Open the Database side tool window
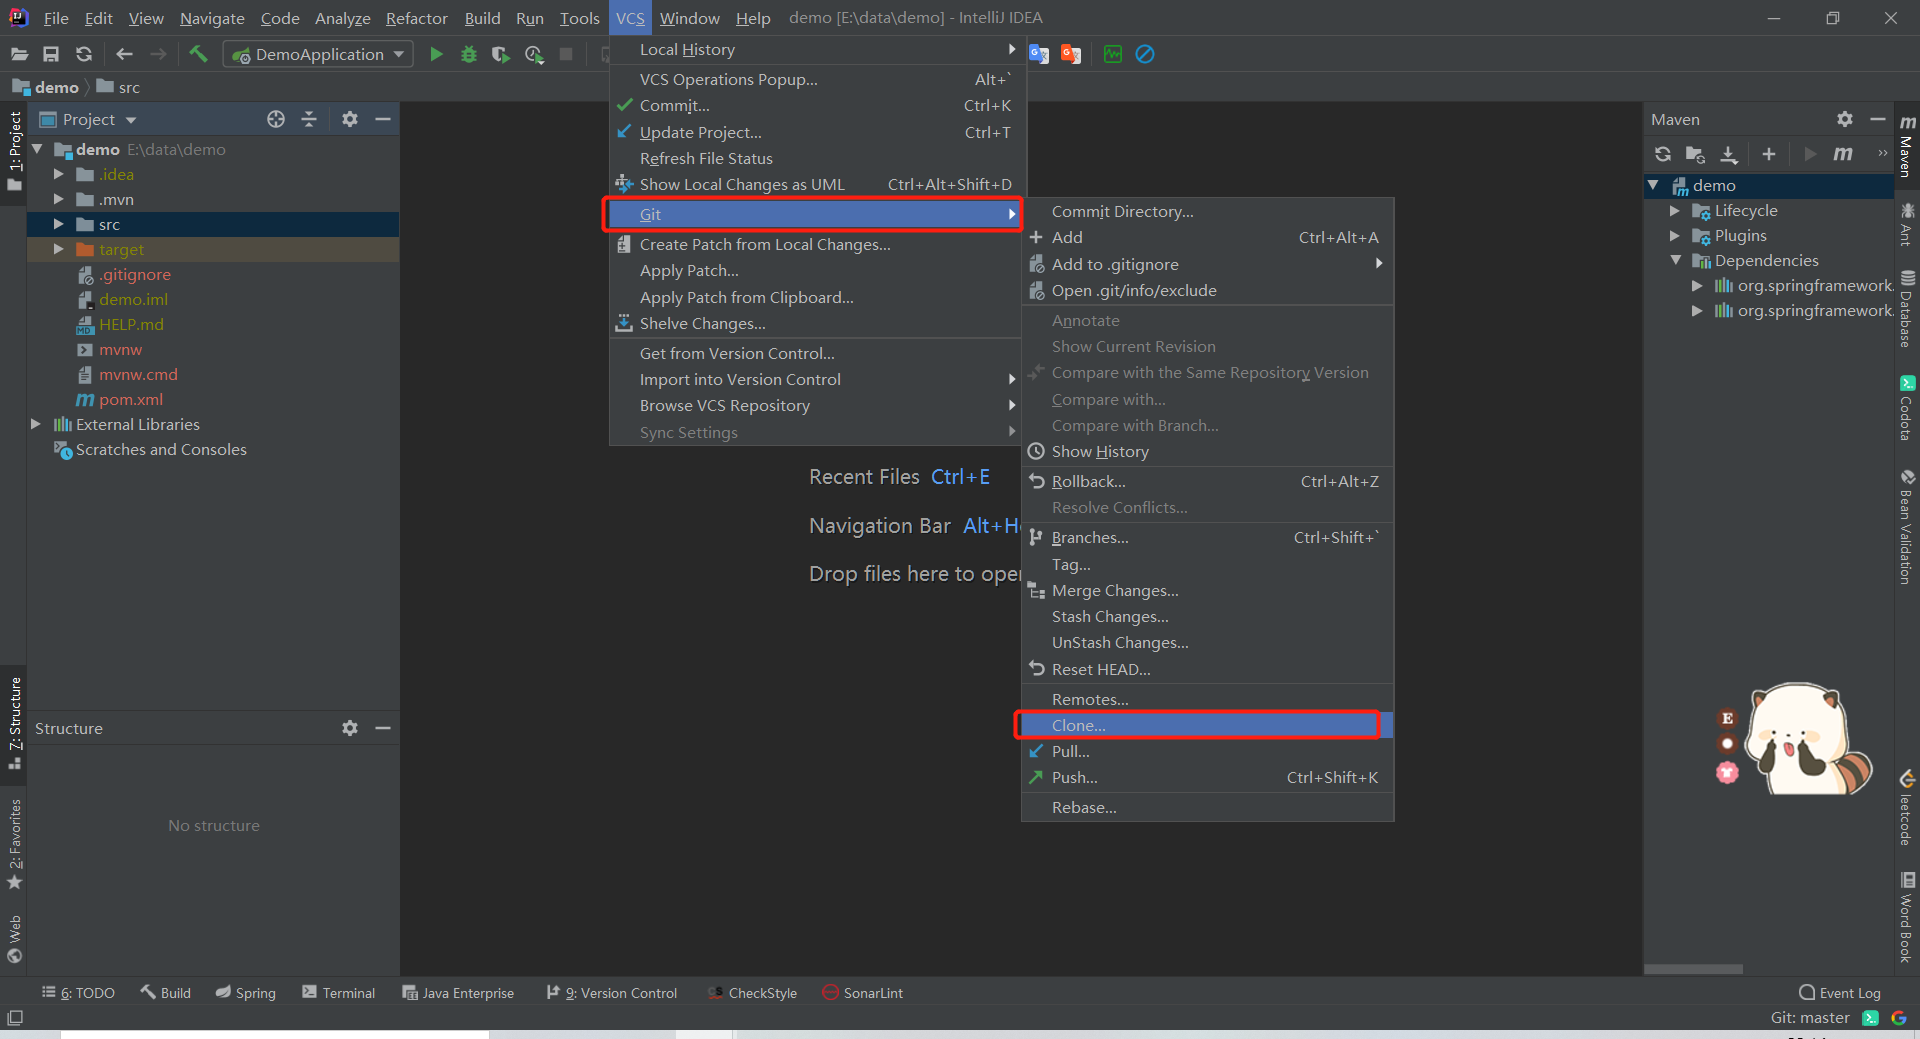The image size is (1920, 1039). [x=1907, y=309]
